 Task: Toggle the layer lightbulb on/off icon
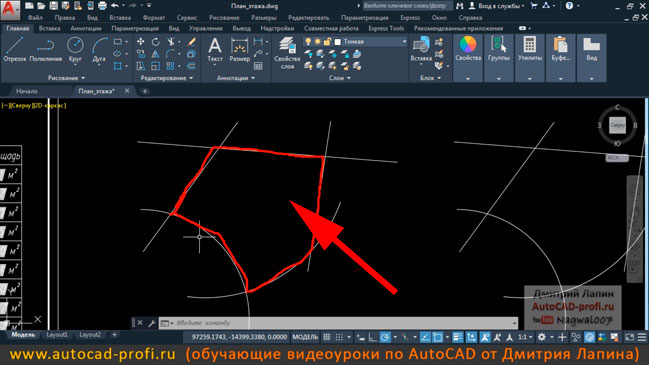pyautogui.click(x=308, y=42)
